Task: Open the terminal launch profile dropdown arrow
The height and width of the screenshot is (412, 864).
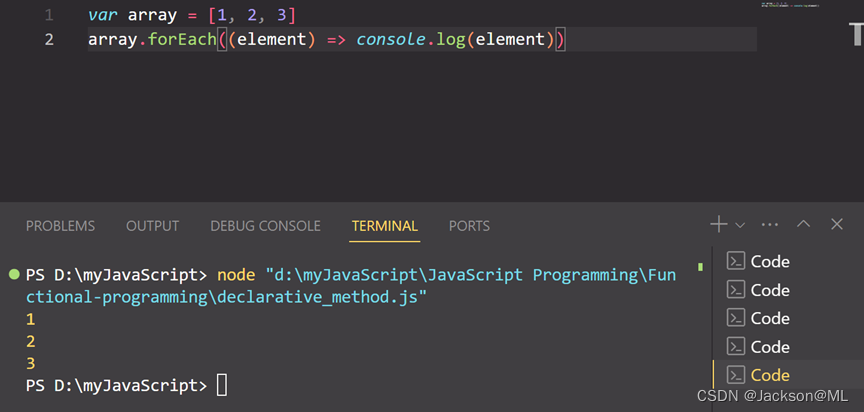Action: point(740,226)
